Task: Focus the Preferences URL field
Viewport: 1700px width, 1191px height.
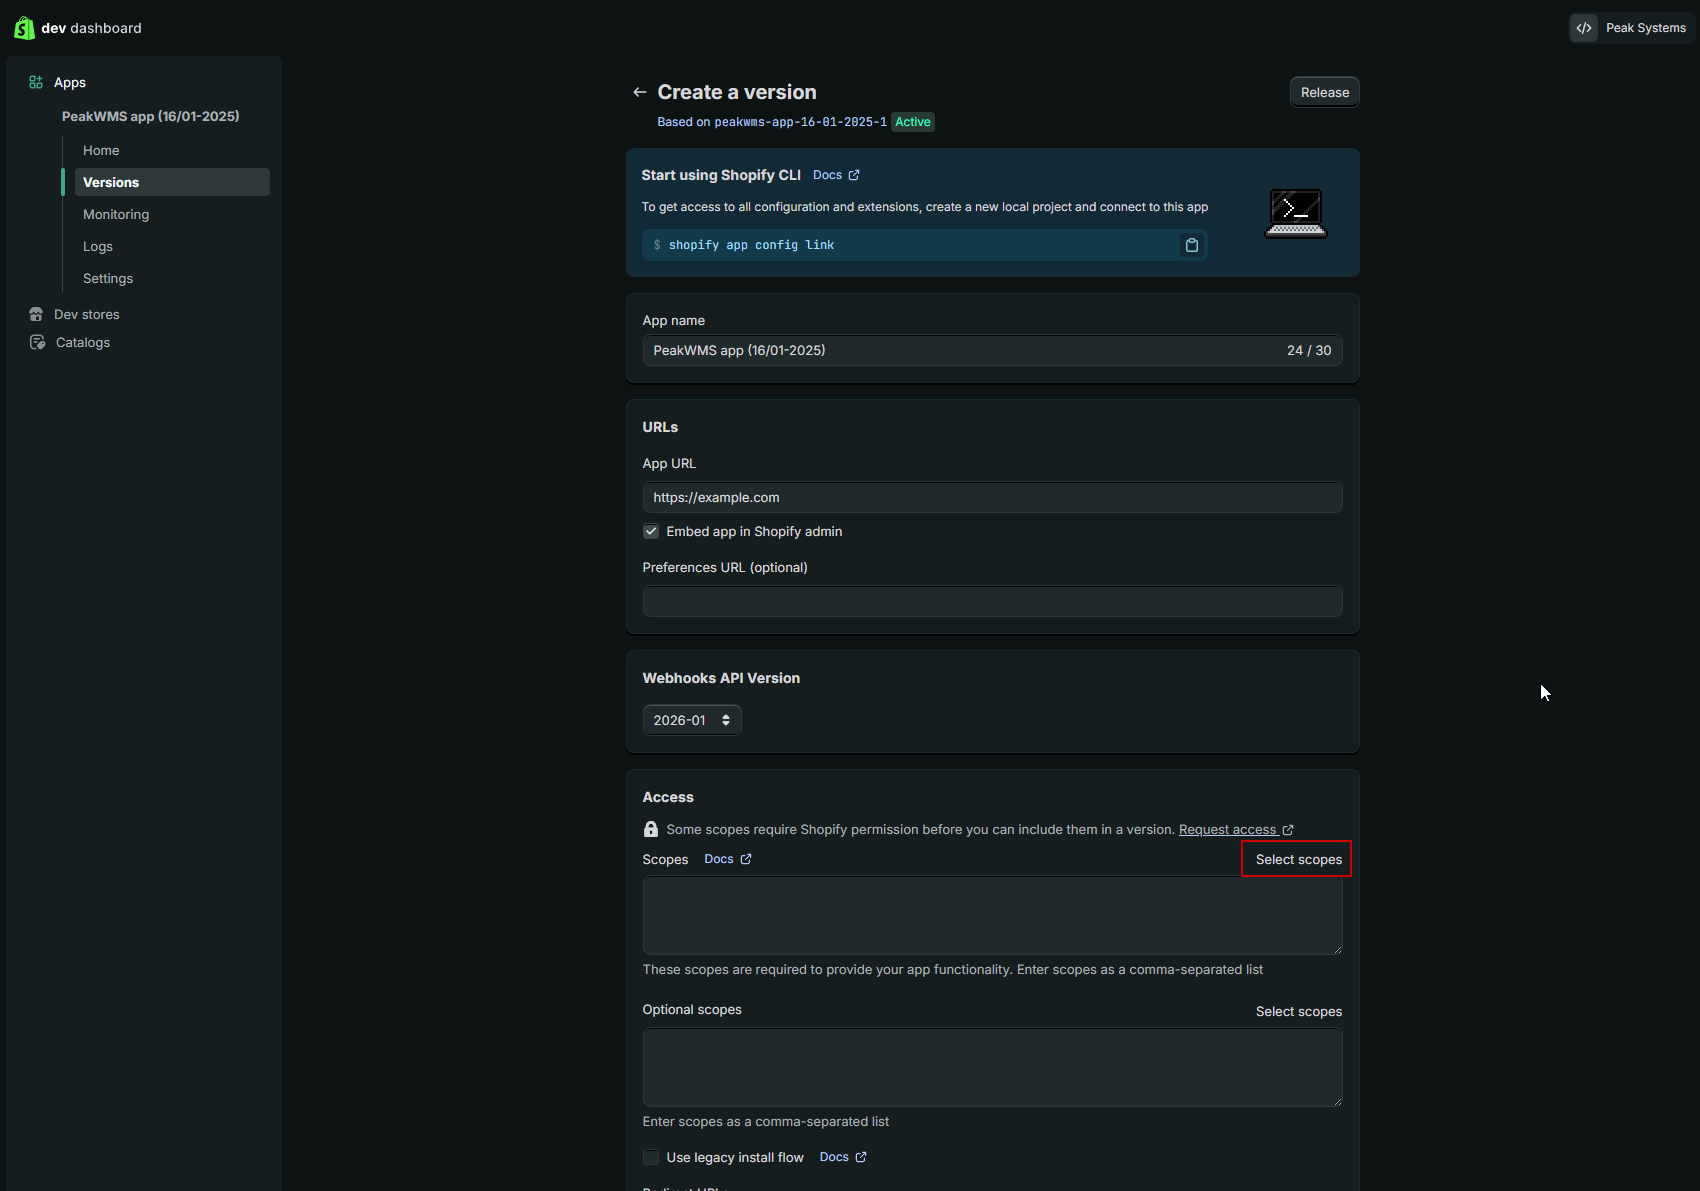Action: pyautogui.click(x=993, y=601)
